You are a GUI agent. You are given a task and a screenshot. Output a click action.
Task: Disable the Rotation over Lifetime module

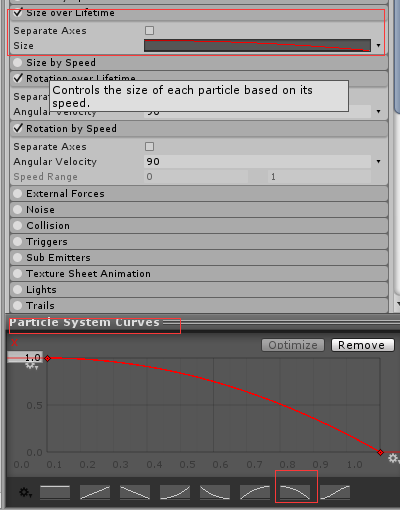pos(18,78)
